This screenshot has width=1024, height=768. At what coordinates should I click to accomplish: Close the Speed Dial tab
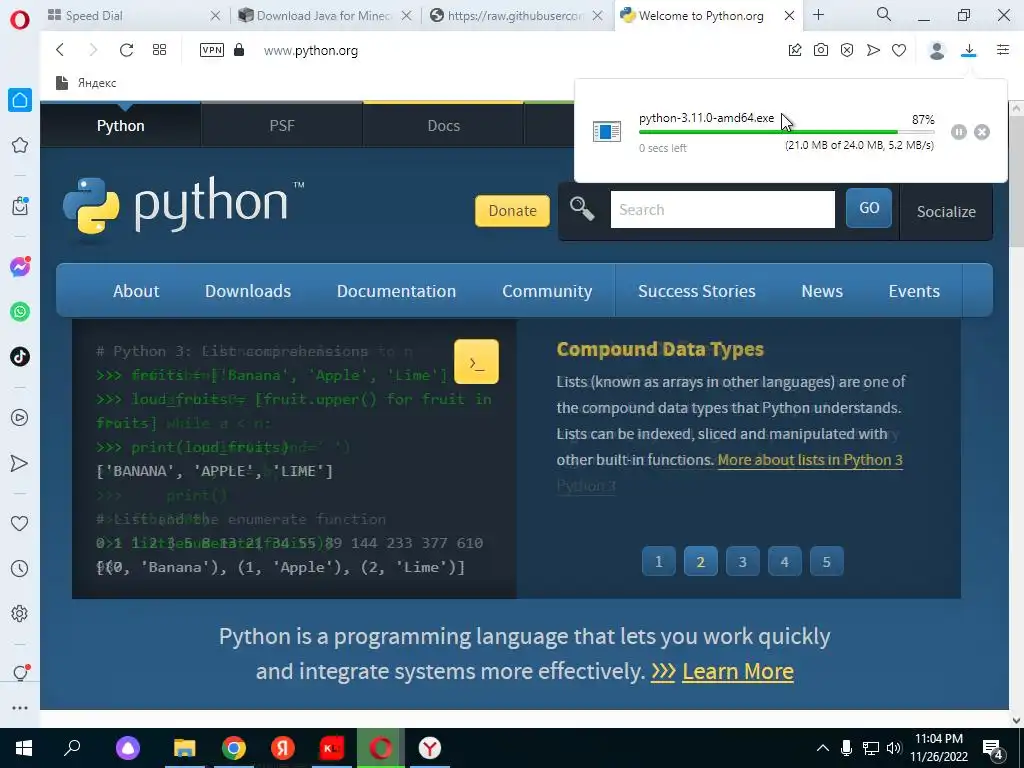[216, 16]
